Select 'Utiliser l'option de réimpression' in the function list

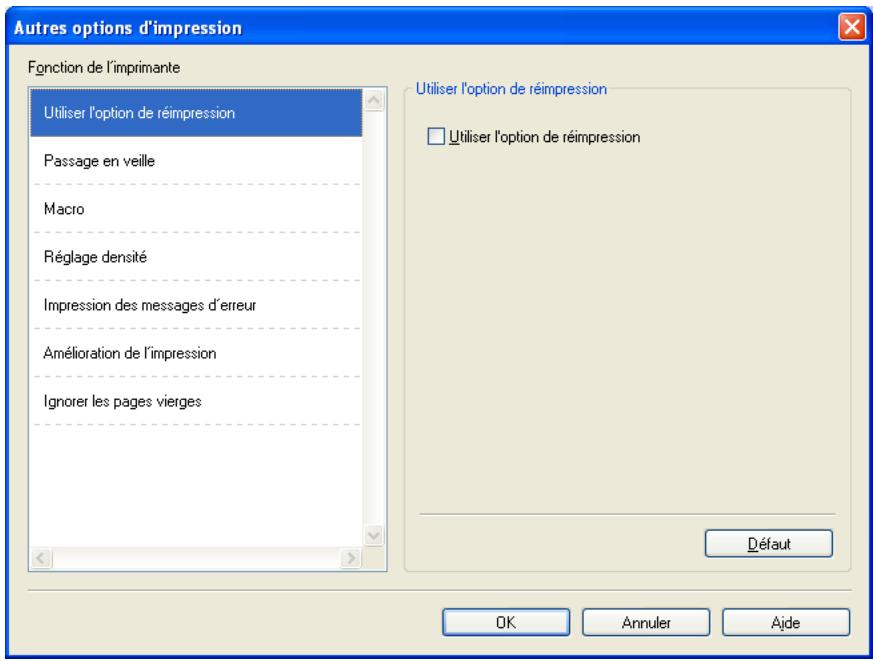(196, 113)
